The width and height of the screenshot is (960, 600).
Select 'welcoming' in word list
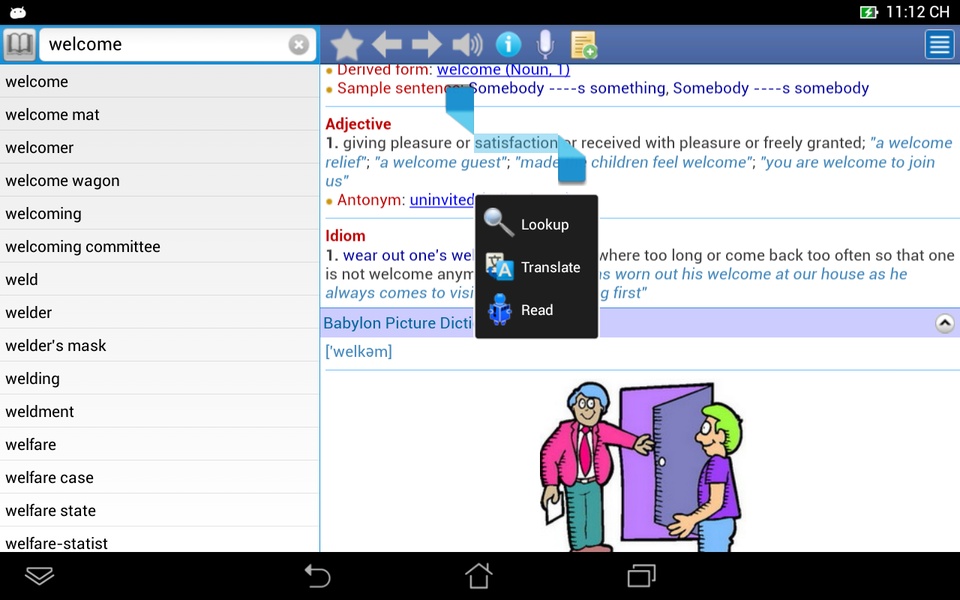(159, 214)
